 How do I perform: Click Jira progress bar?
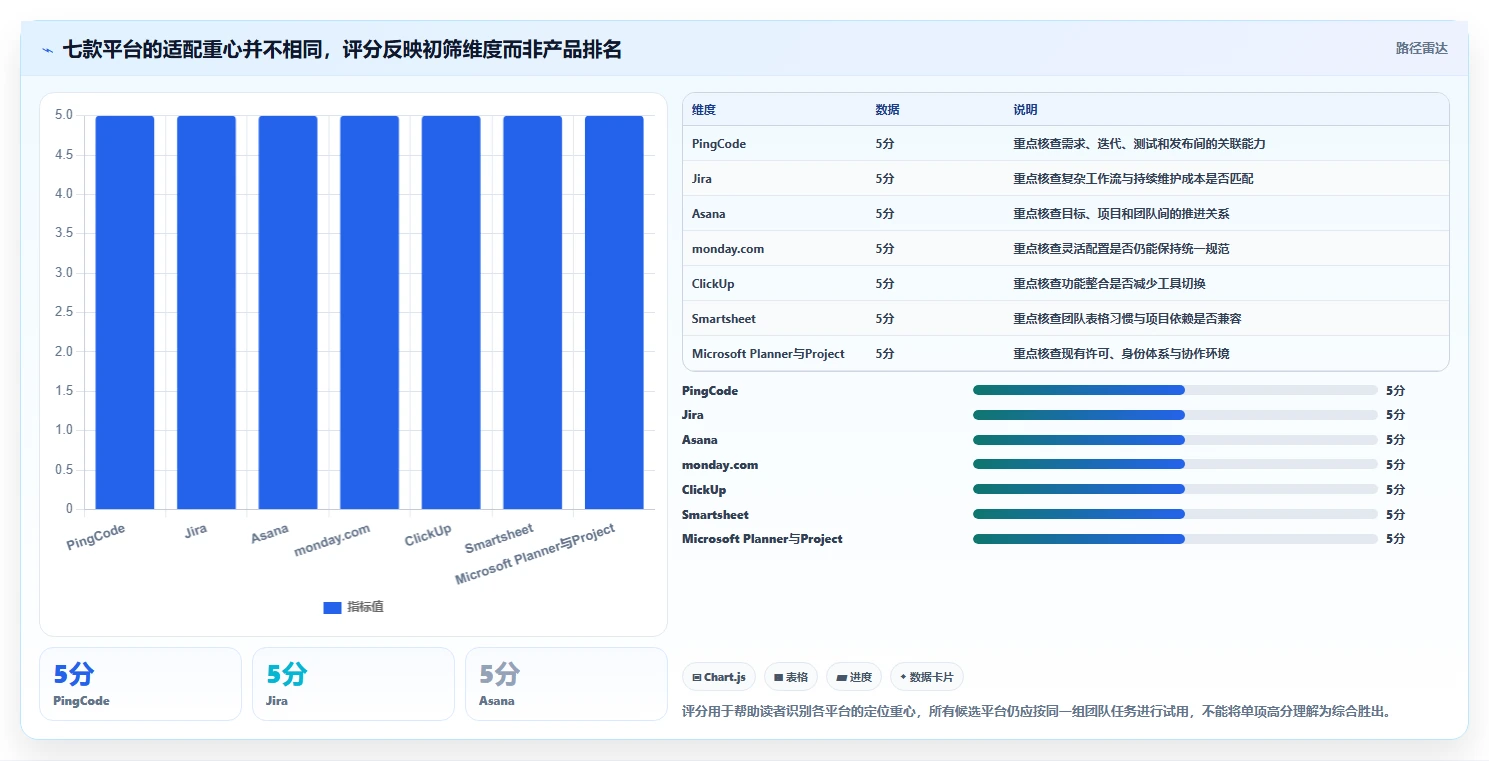coord(1175,415)
